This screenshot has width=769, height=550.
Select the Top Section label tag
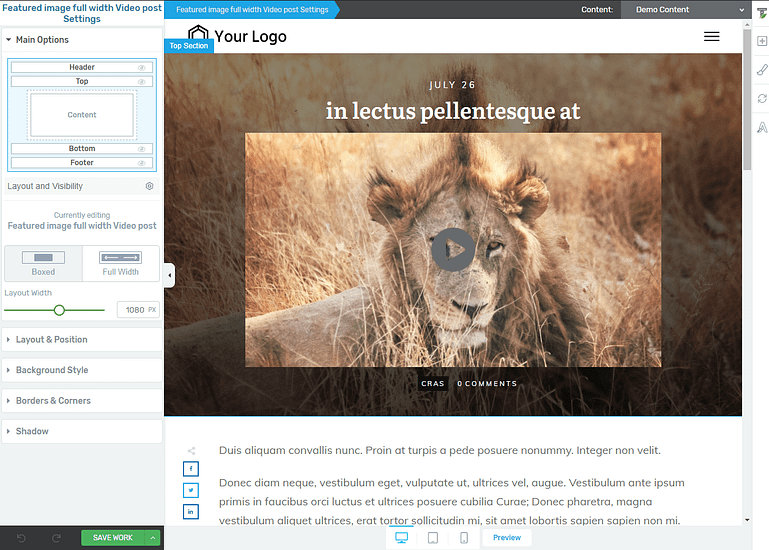pos(189,46)
